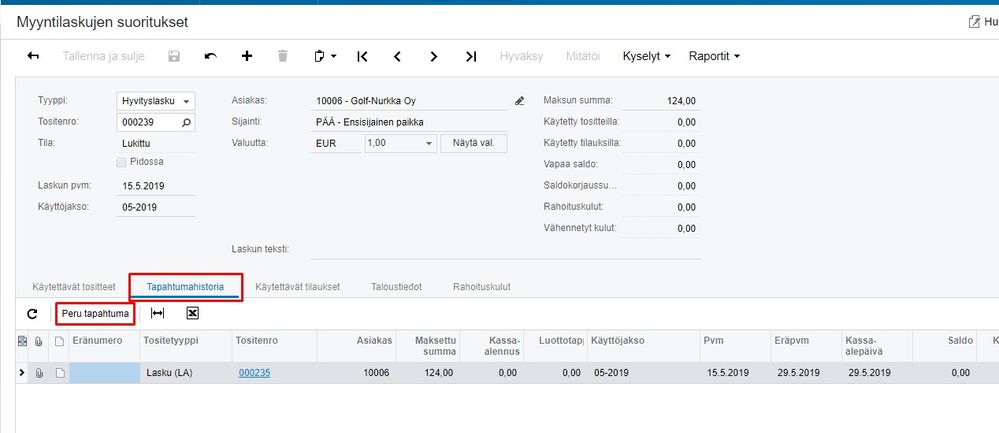Click Näytä val. button

coord(473,143)
